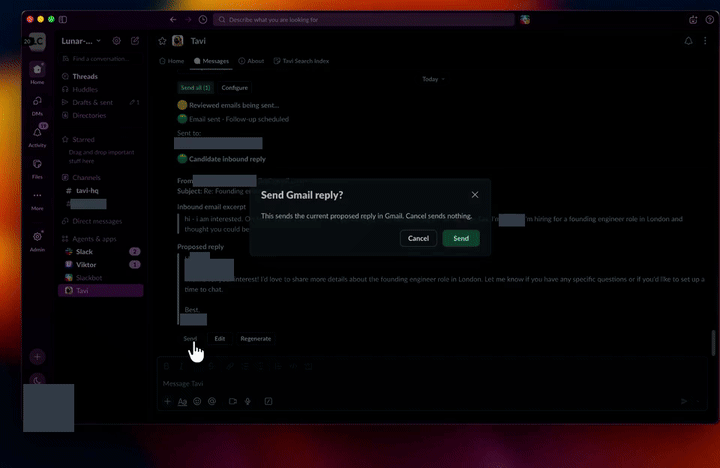
Task: Toggle the Aa formatting toolbar in composer
Action: [182, 401]
